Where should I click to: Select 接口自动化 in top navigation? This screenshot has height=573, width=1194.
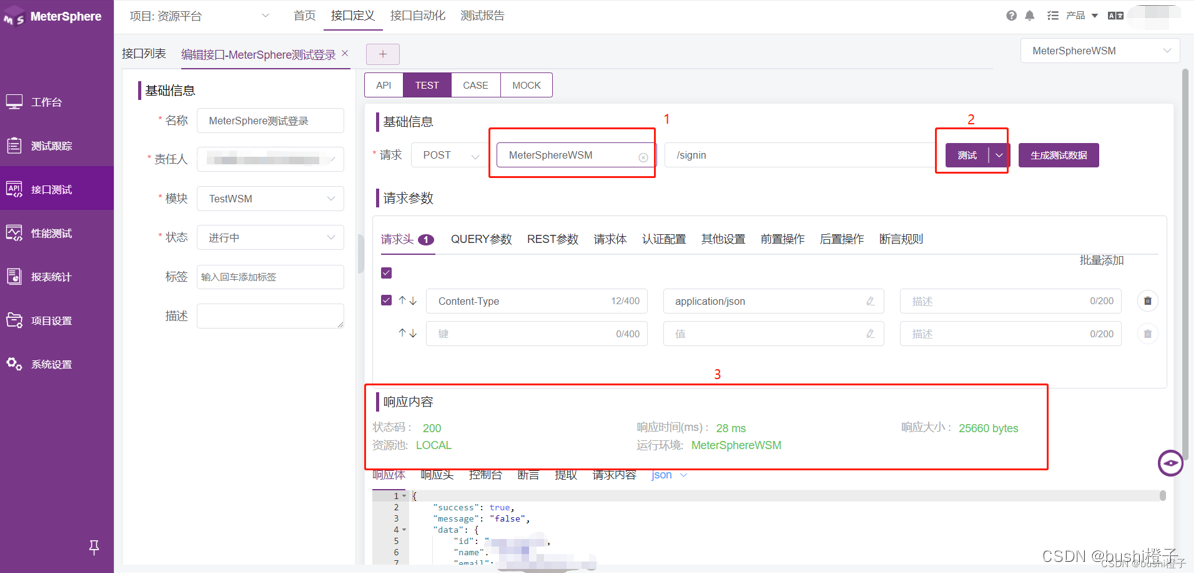click(417, 15)
